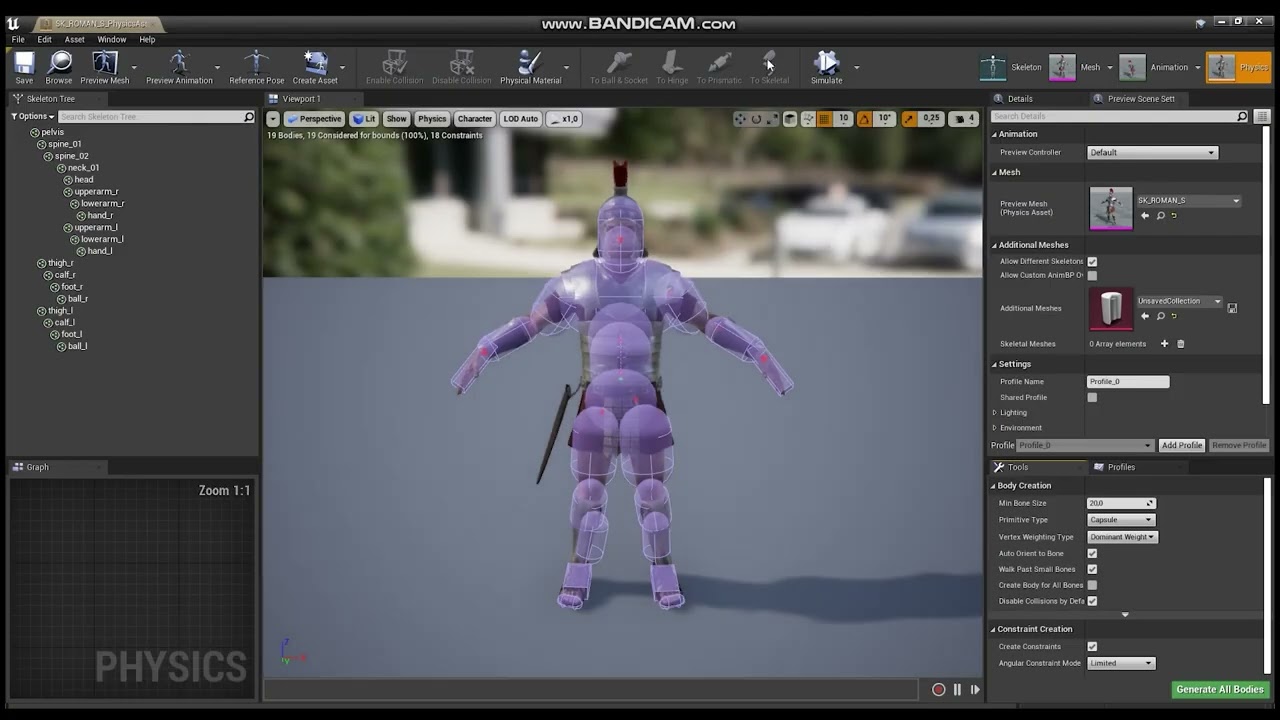Open Angular Constraint Mode dropdown

1121,663
